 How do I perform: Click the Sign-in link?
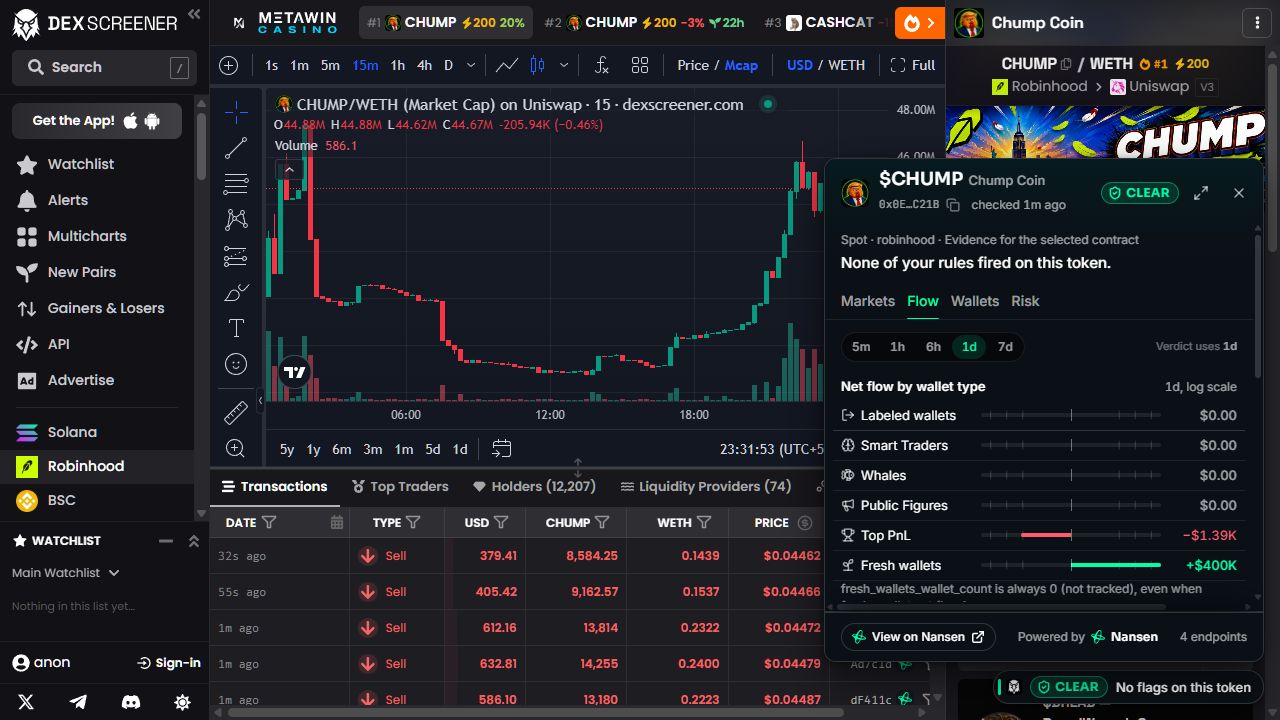[169, 662]
